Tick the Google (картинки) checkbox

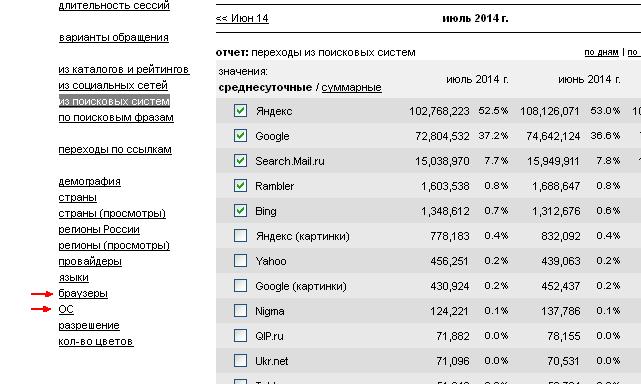point(240,285)
